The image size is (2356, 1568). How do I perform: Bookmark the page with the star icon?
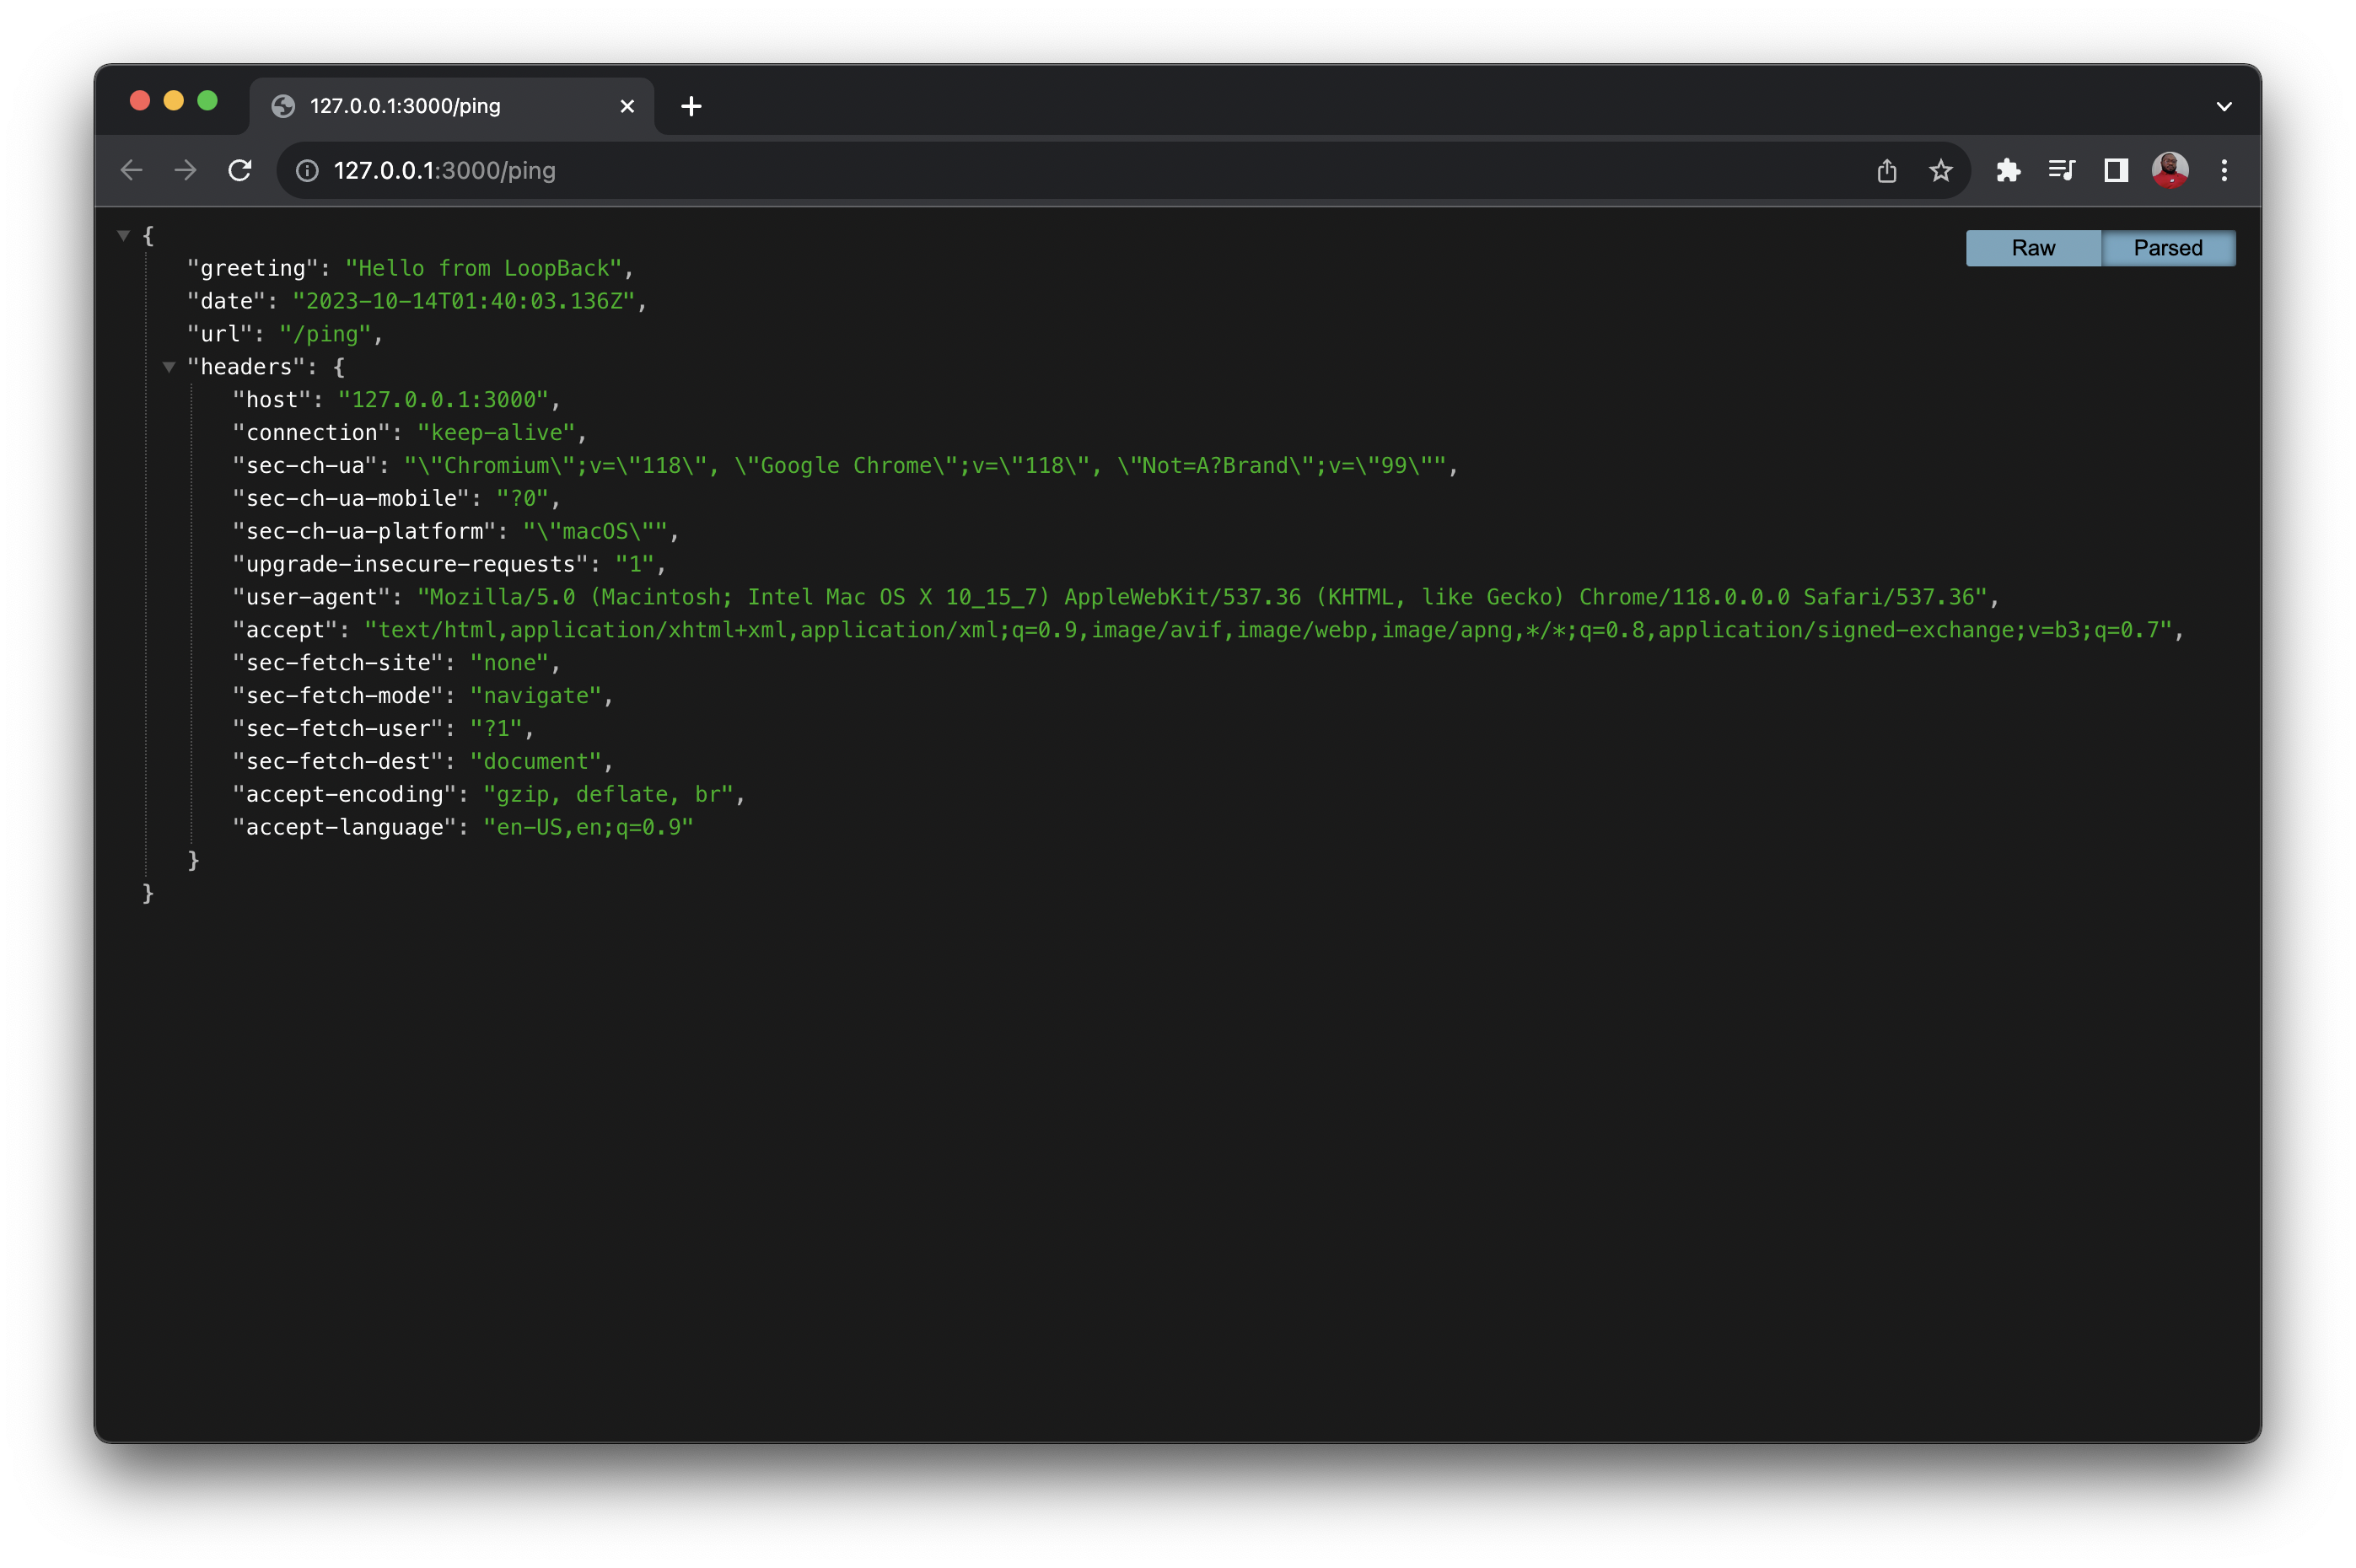point(1940,171)
